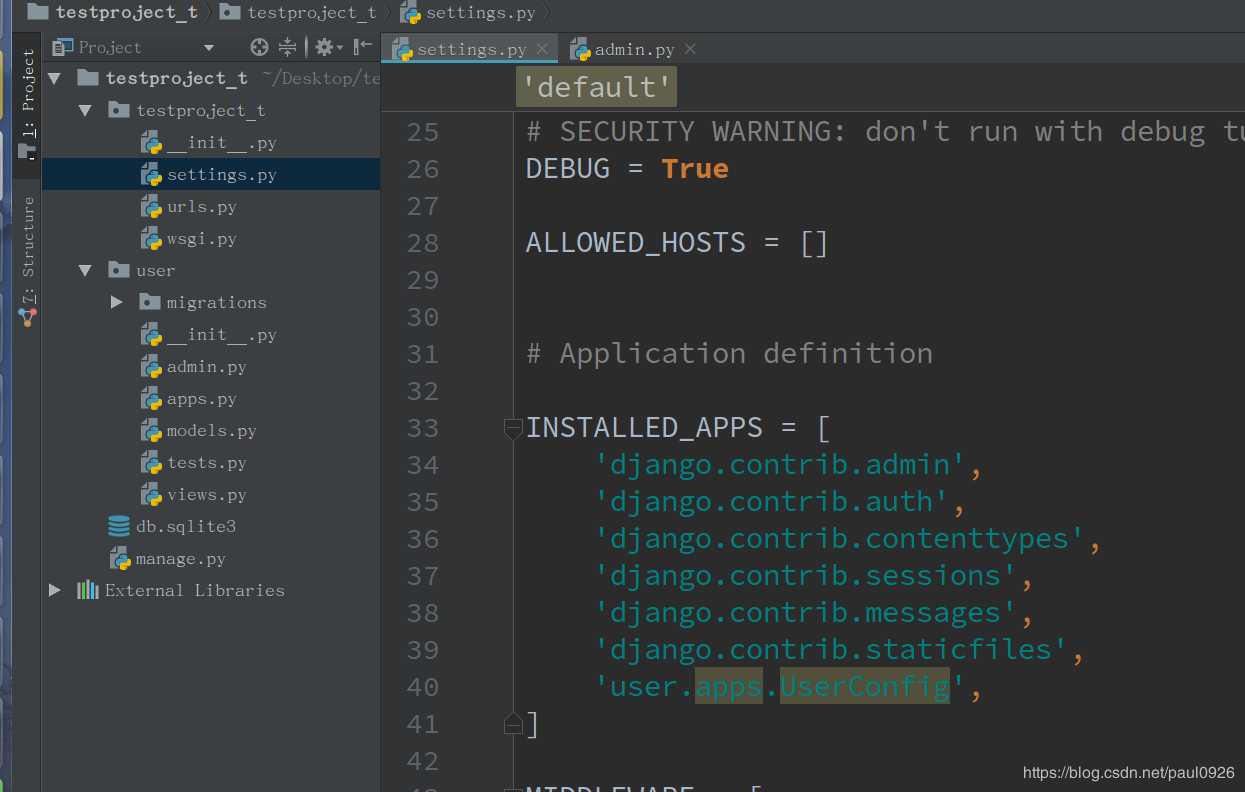Image resolution: width=1245 pixels, height=792 pixels.
Task: Collapse the testproject_t root project node
Action: 55,78
